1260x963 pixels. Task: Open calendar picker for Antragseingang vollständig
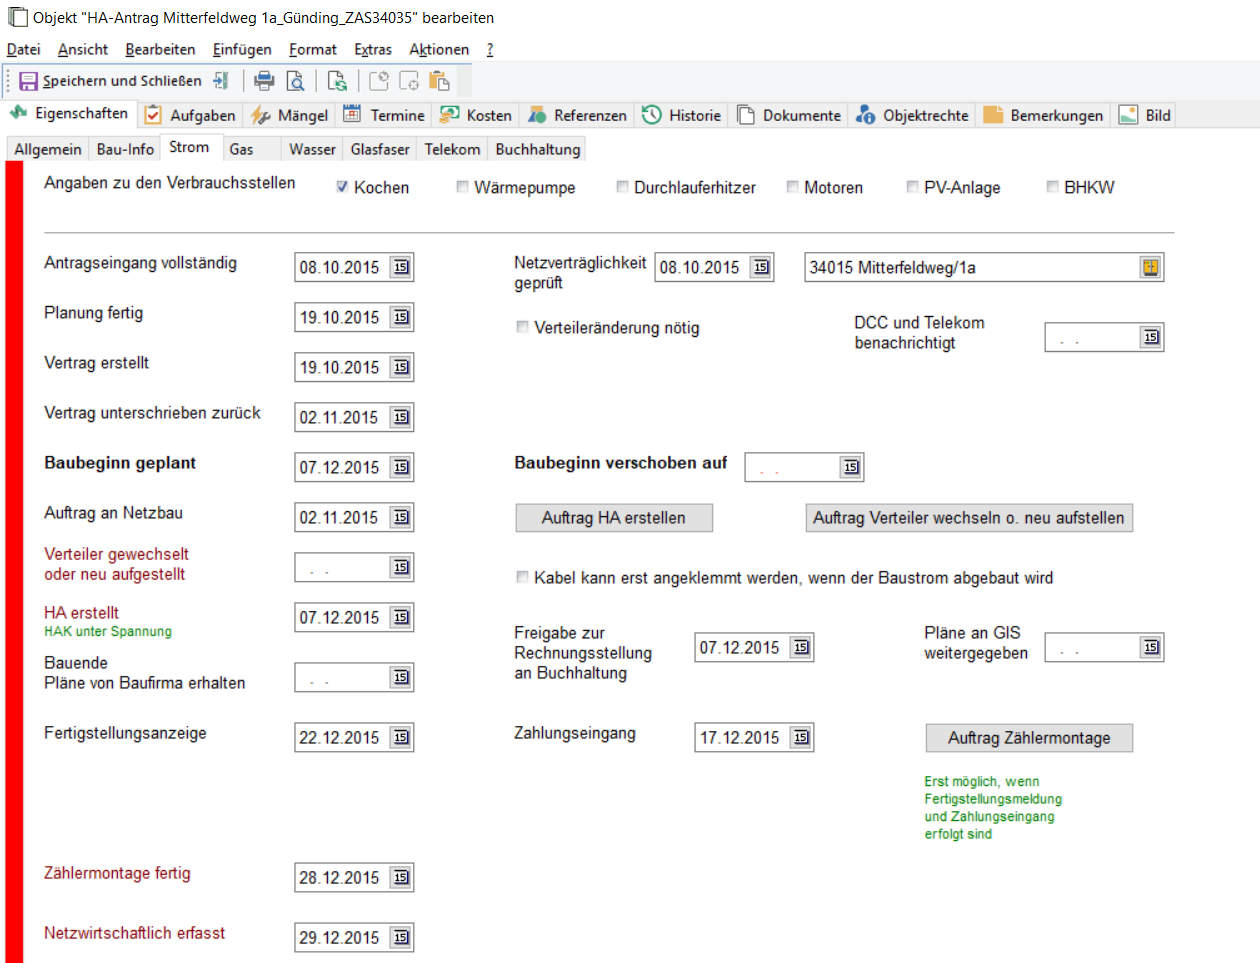(x=401, y=267)
